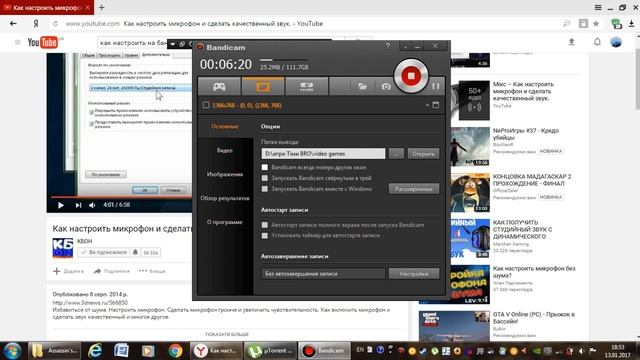The height and width of the screenshot is (360, 640).
Task: Click the Настройки button for auto-complete
Action: click(x=414, y=273)
